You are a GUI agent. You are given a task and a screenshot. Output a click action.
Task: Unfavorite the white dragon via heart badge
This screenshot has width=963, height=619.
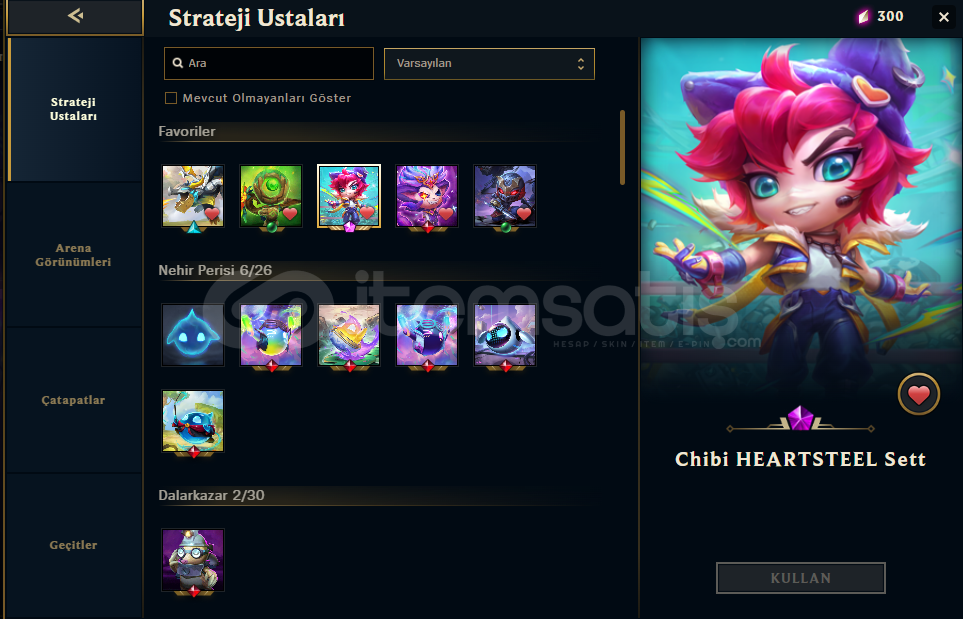tap(212, 214)
